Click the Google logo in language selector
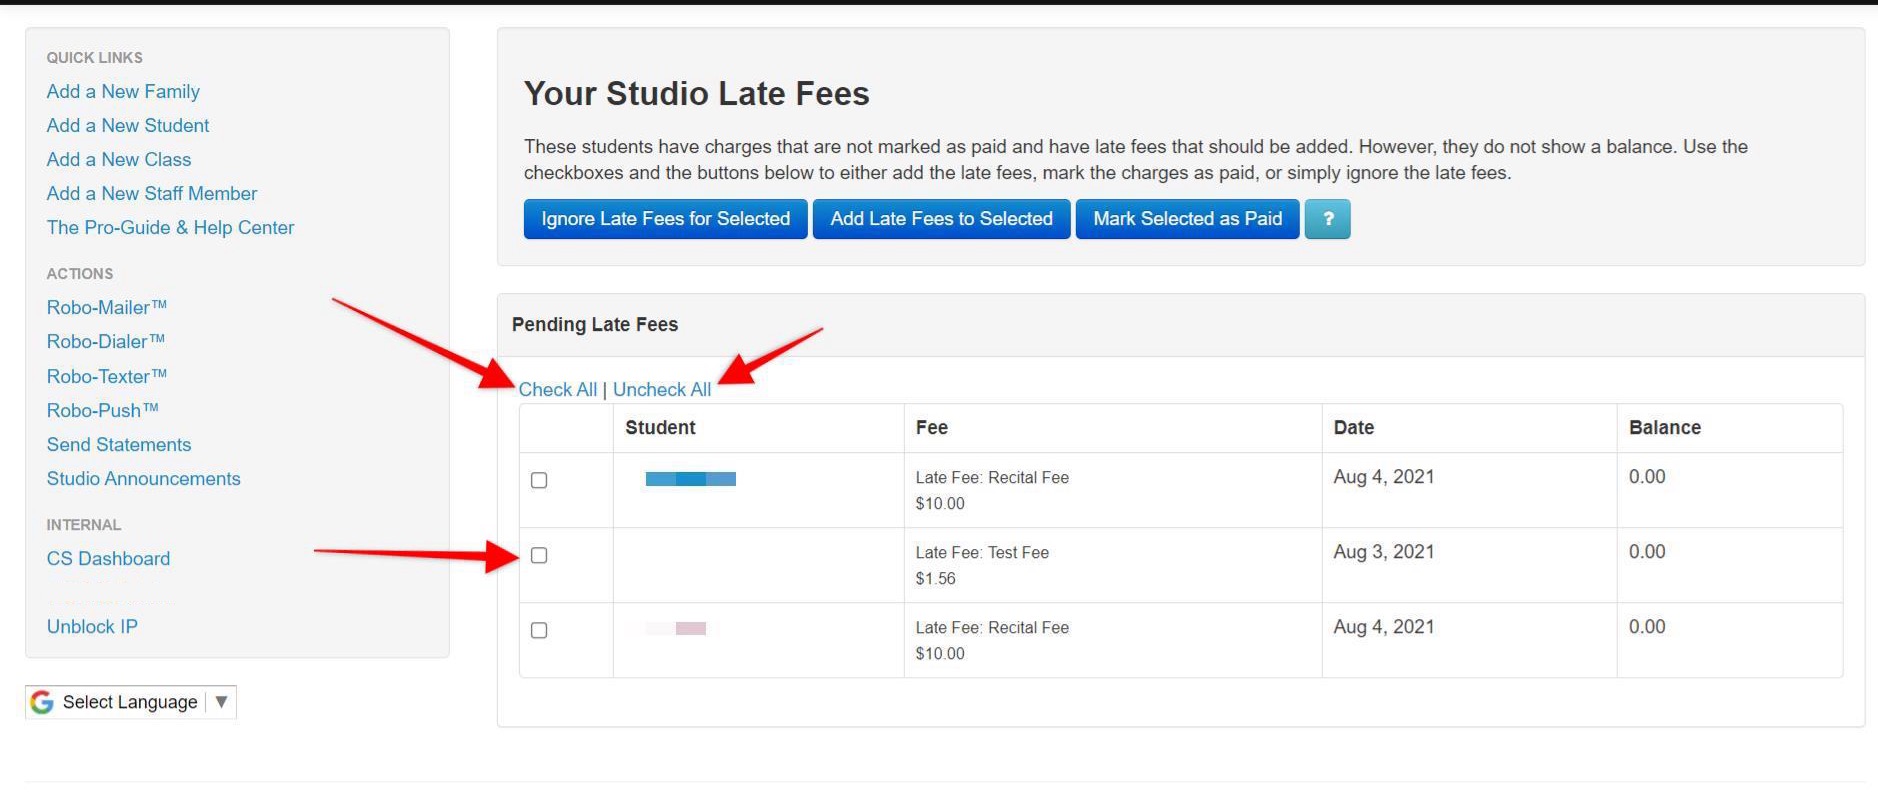 tap(42, 702)
